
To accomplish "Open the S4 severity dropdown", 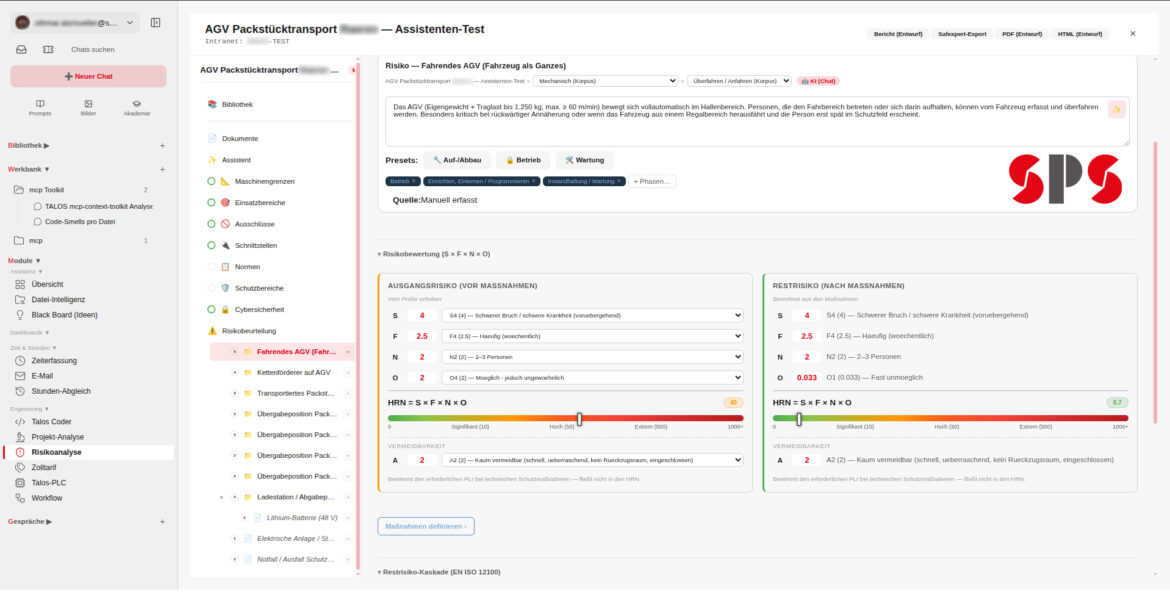I will click(x=592, y=316).
